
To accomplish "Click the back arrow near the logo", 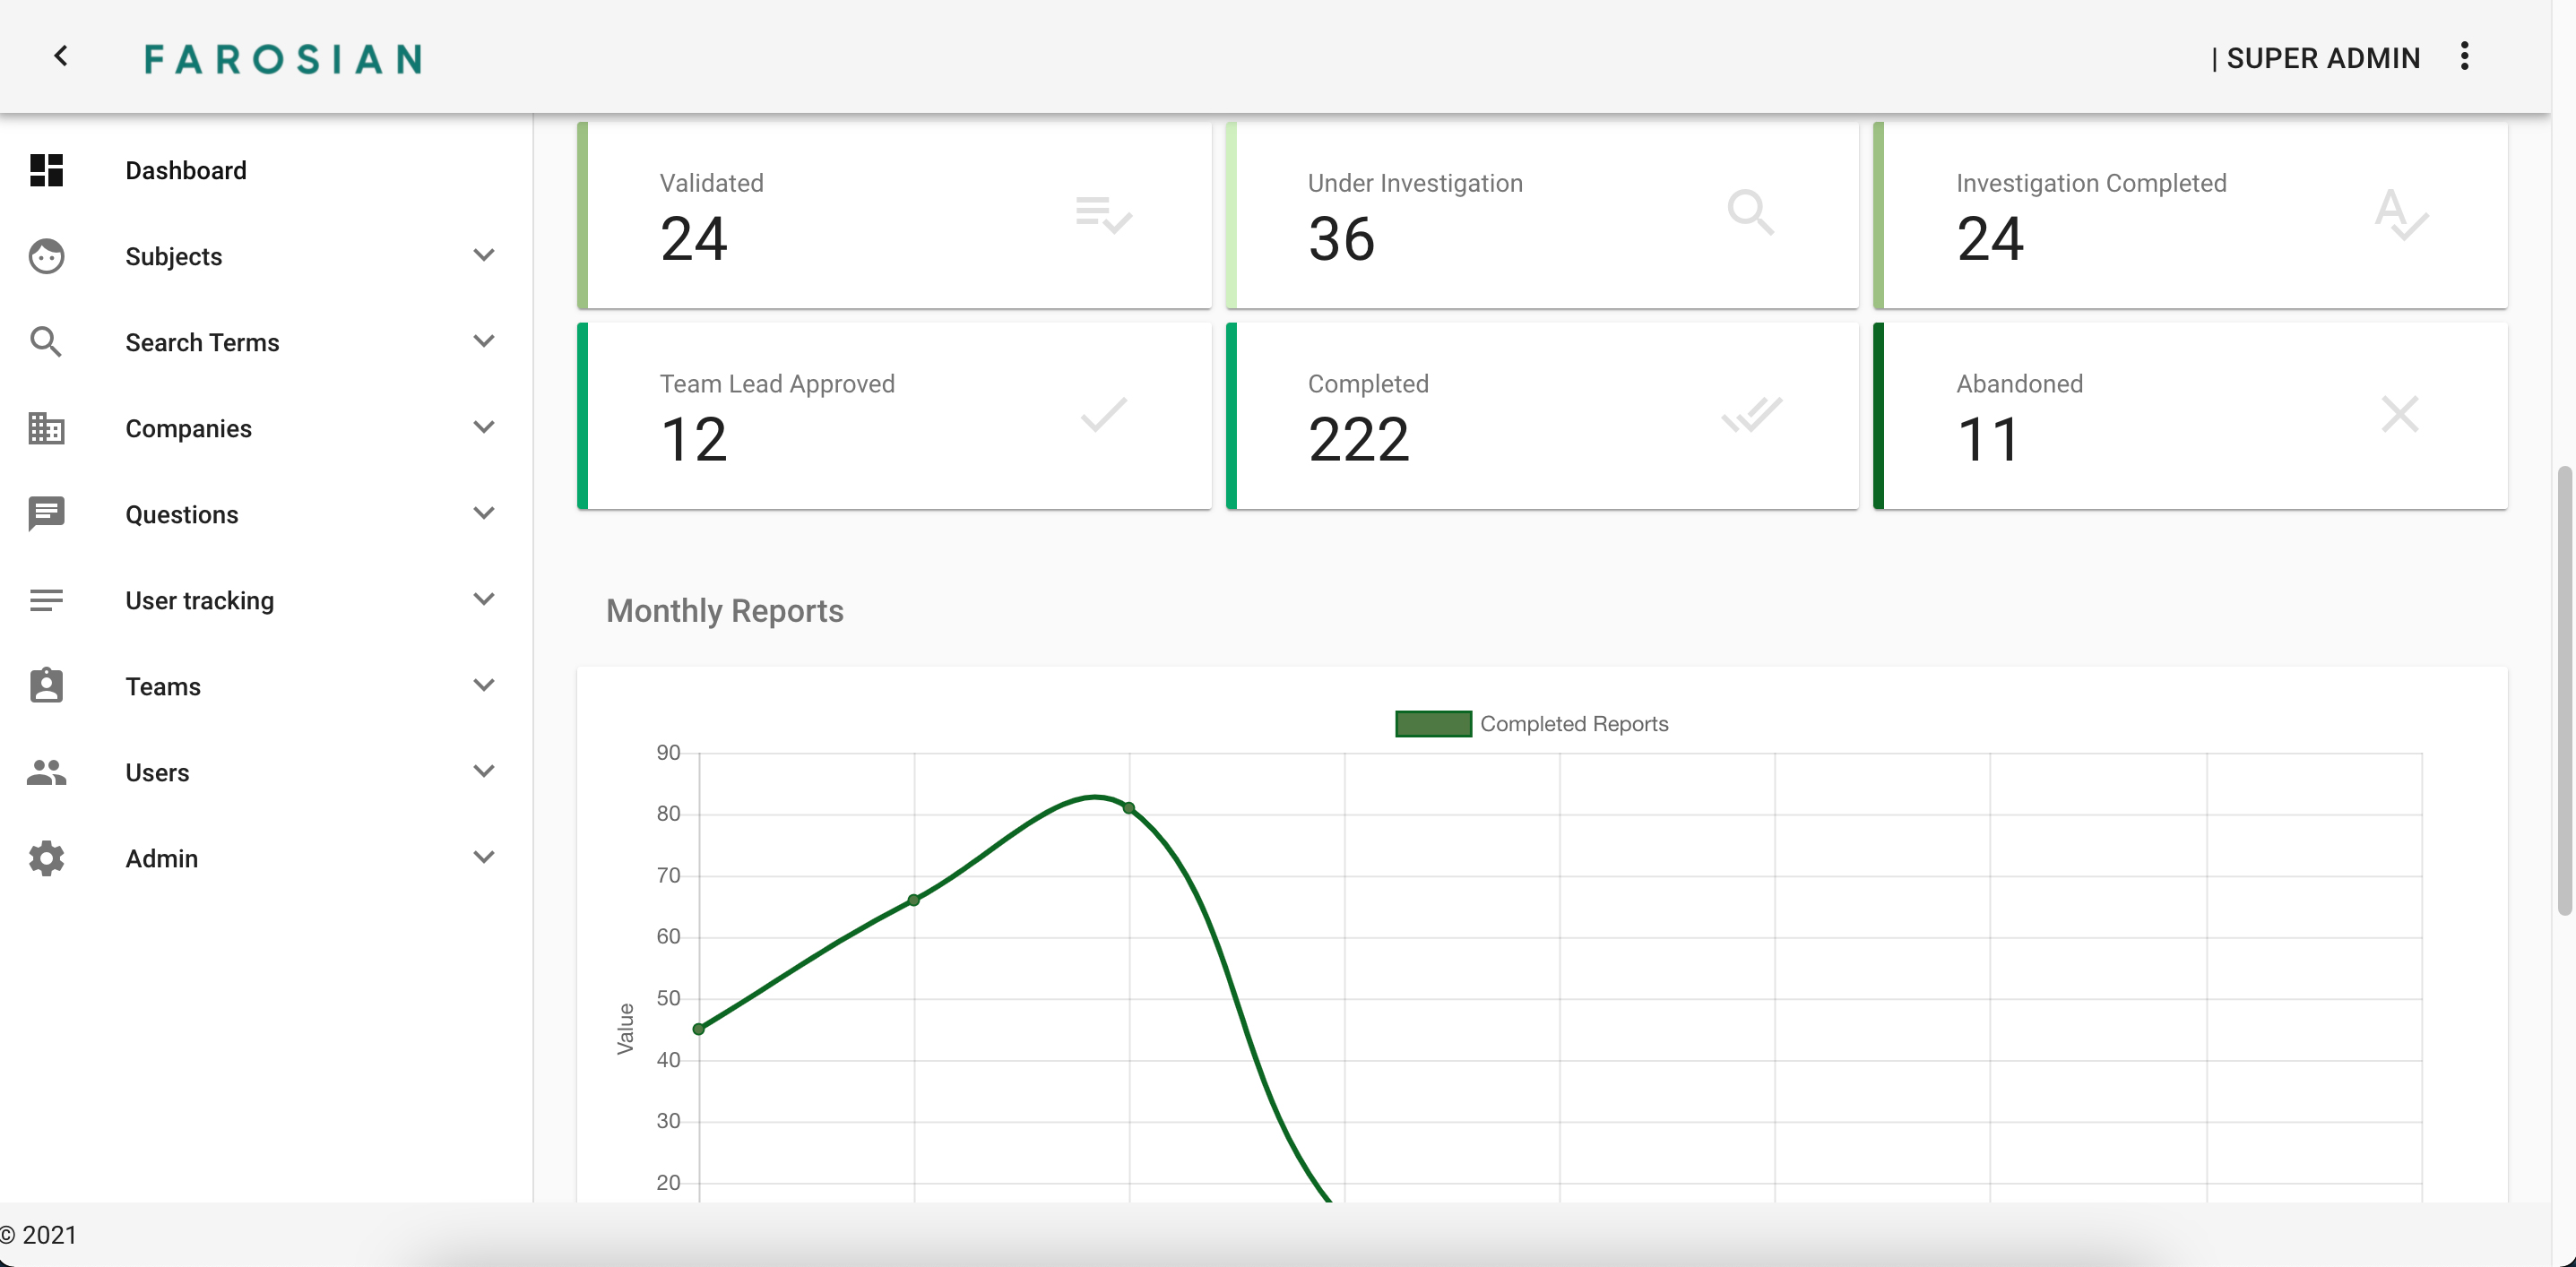I will coord(61,56).
